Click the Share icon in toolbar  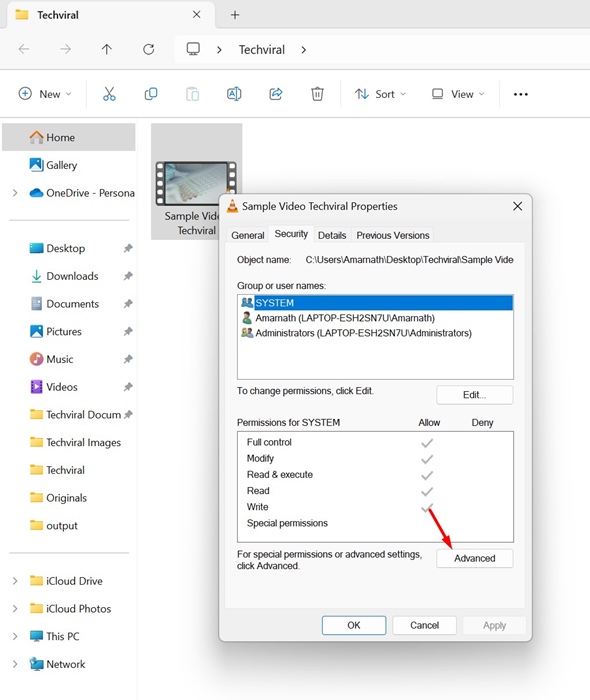point(275,94)
